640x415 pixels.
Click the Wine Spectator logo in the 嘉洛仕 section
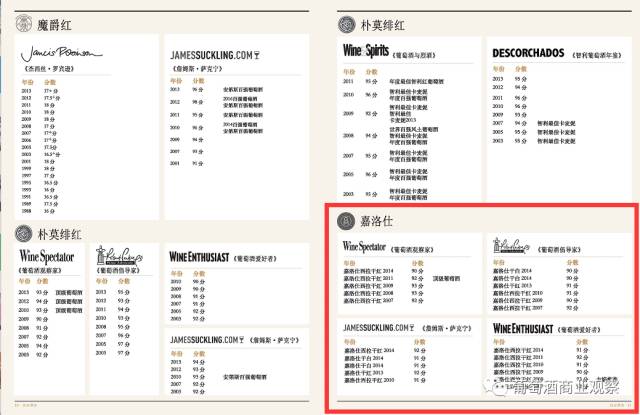pyautogui.click(x=364, y=246)
